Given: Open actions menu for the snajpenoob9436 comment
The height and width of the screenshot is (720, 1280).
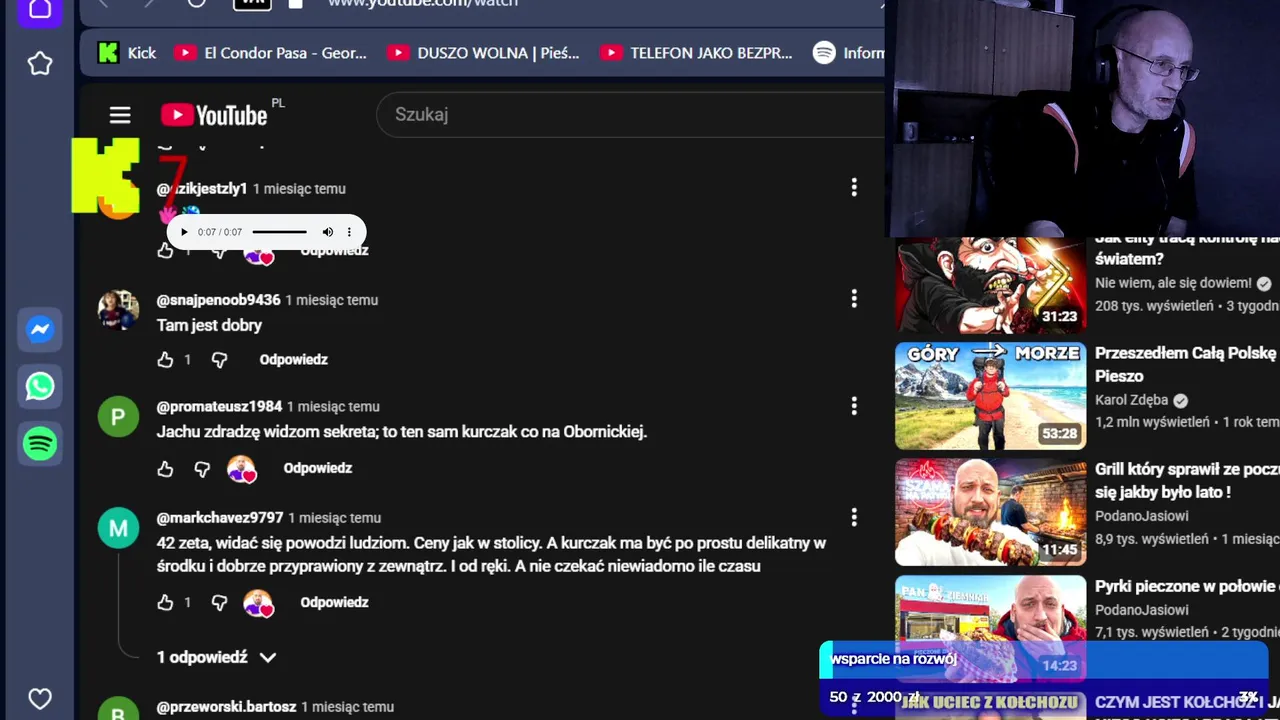Looking at the screenshot, I should tap(854, 298).
